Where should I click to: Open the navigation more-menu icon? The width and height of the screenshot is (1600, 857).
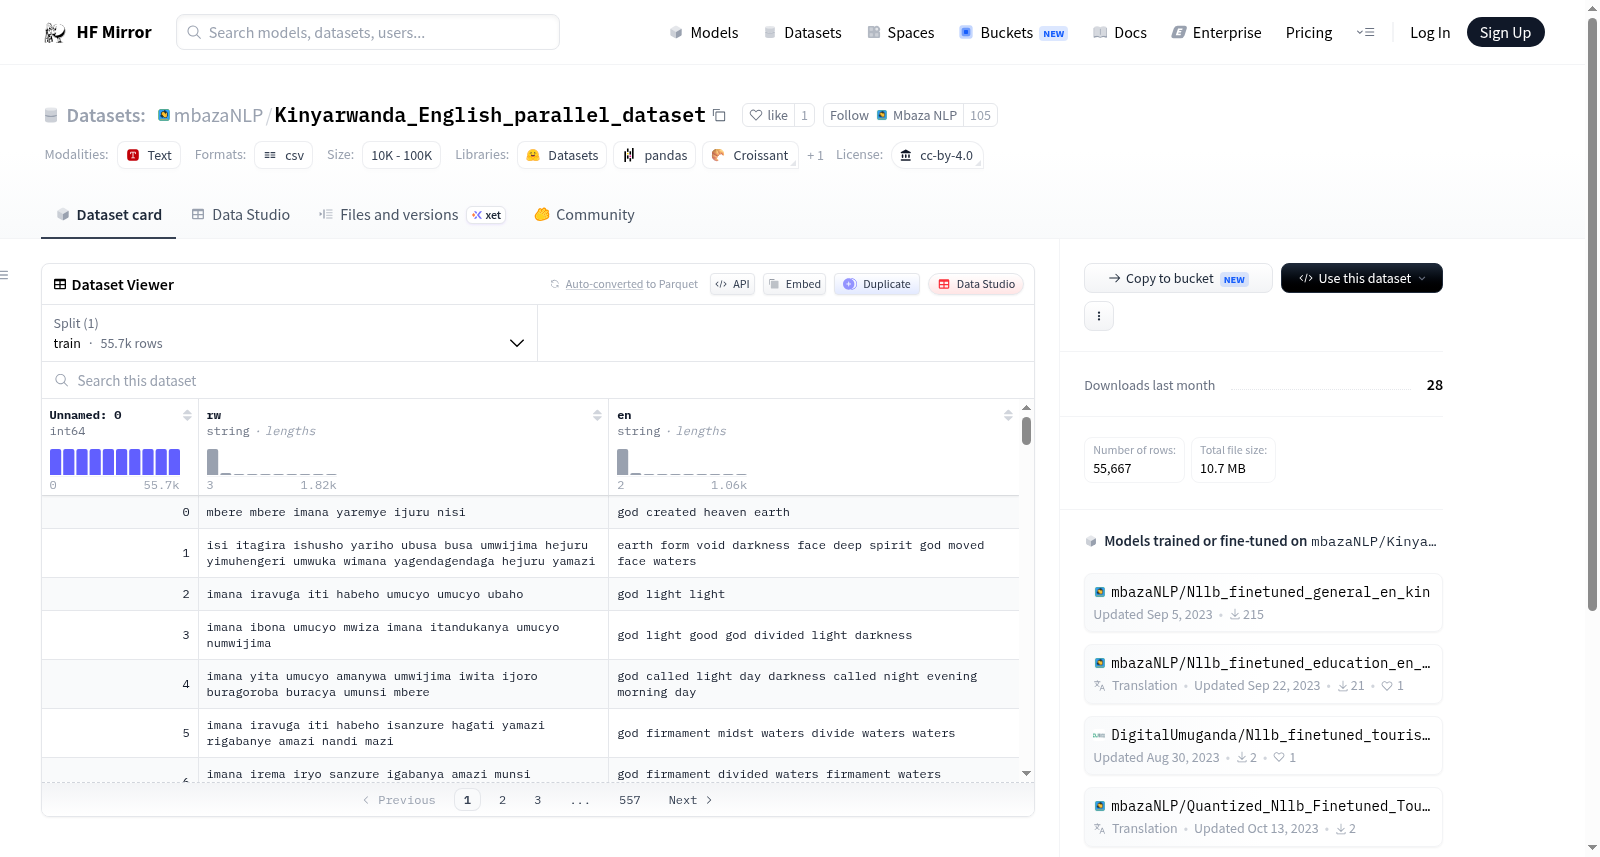pos(1365,33)
